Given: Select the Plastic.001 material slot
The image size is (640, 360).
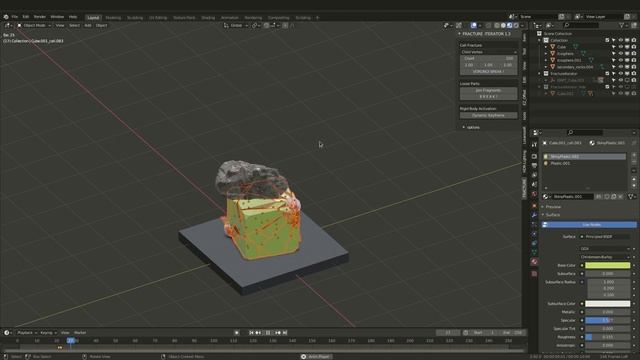Looking at the screenshot, I should point(584,163).
